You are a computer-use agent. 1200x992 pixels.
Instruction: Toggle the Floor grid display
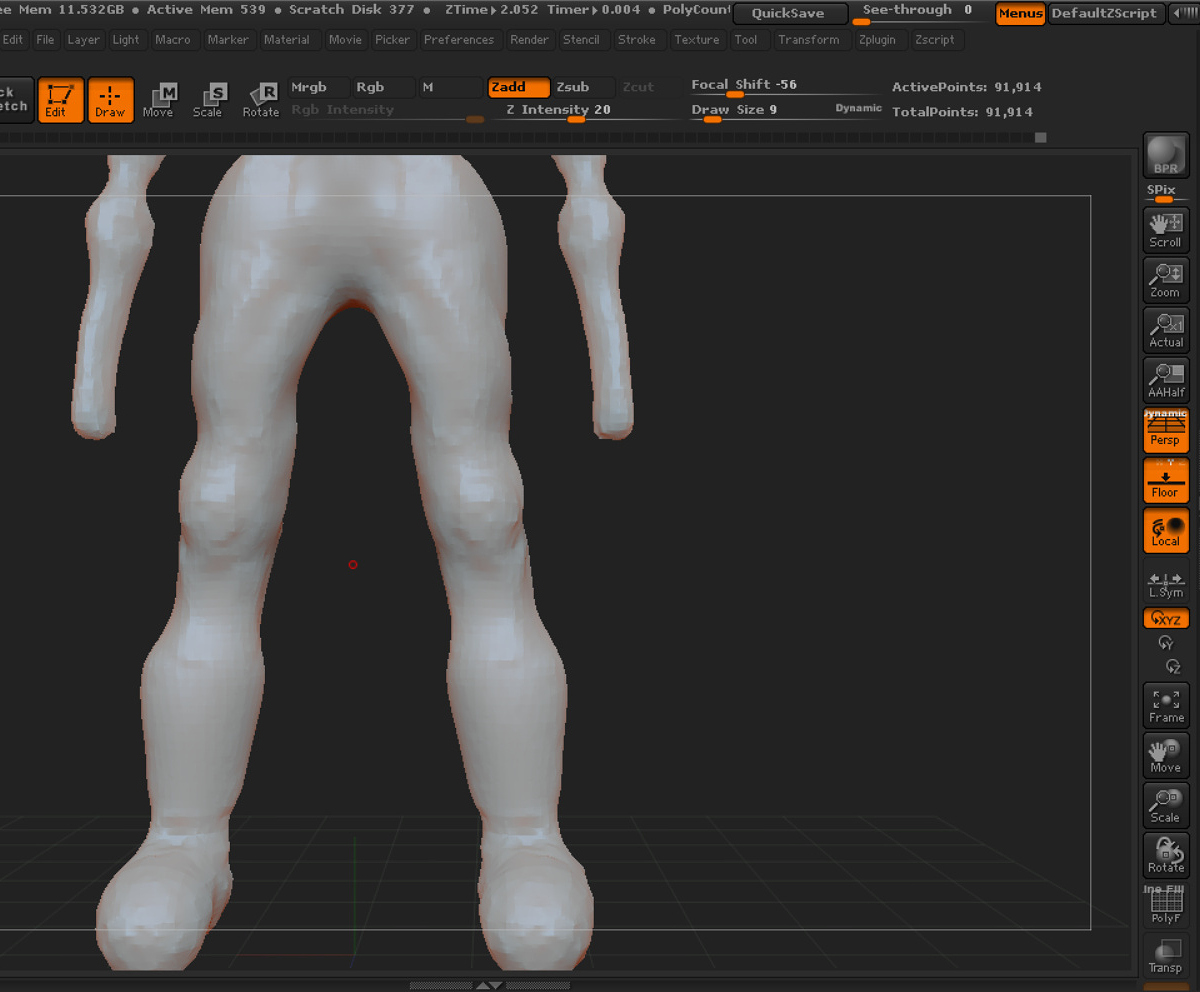(1165, 480)
